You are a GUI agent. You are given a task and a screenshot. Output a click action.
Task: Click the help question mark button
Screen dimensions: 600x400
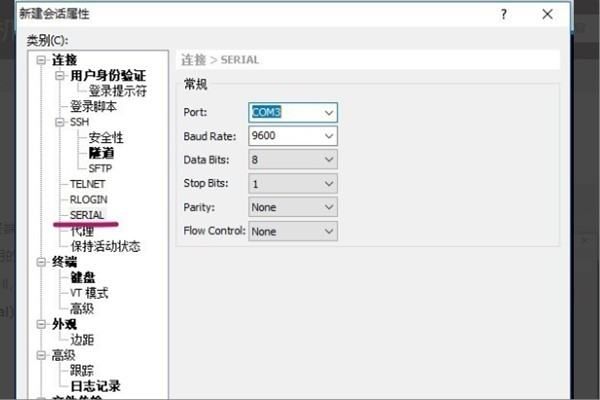tap(504, 15)
